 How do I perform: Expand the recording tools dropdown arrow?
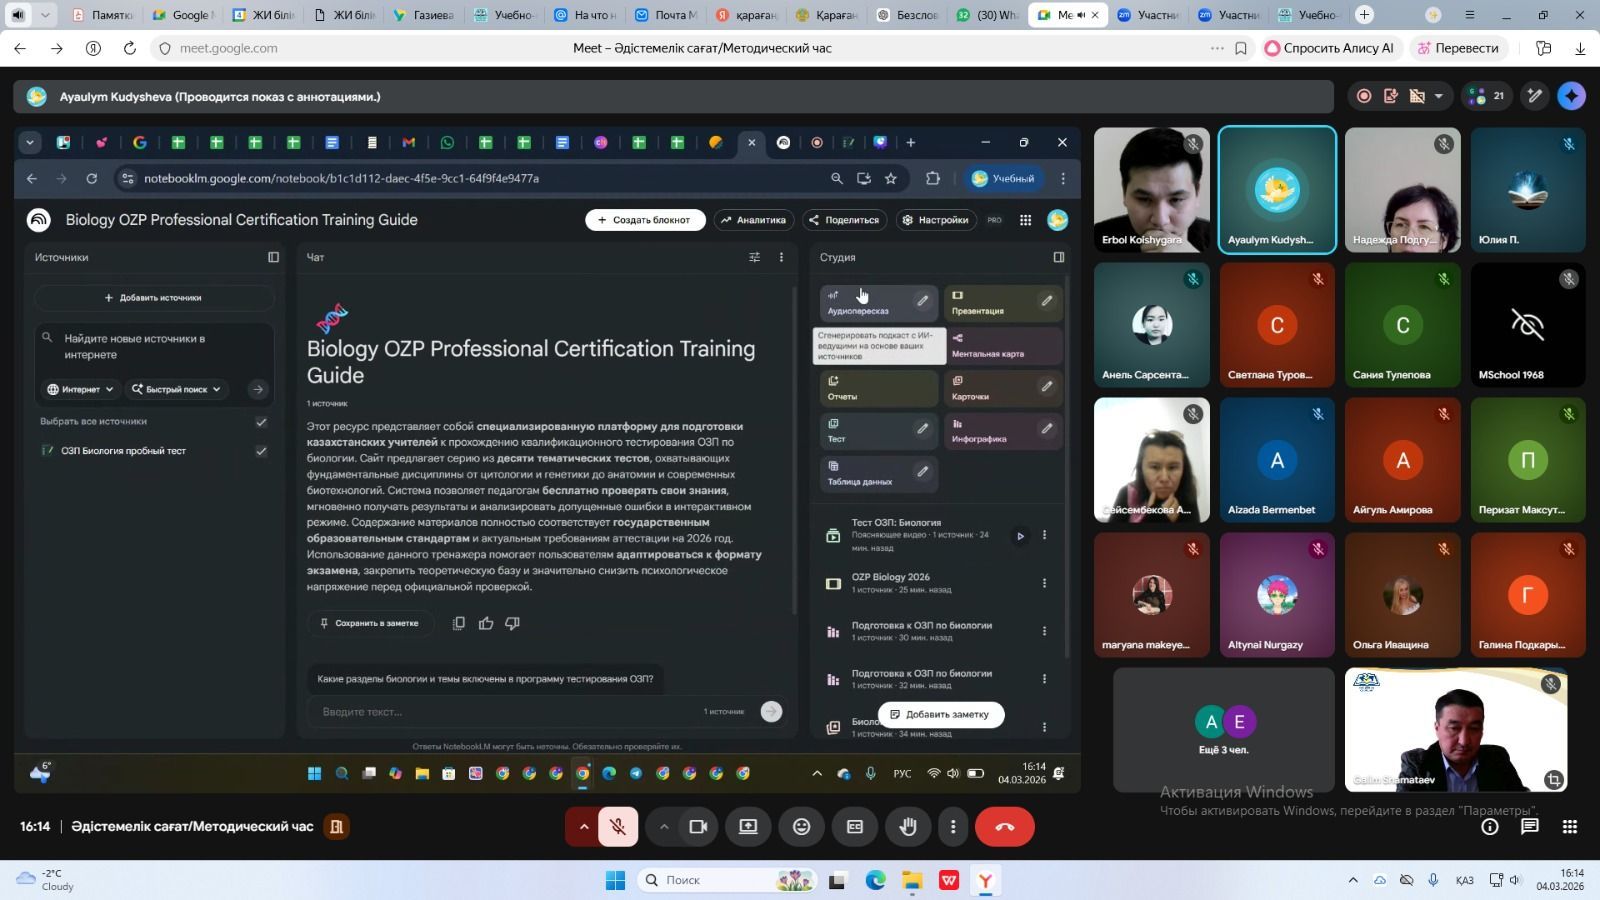pyautogui.click(x=1439, y=96)
